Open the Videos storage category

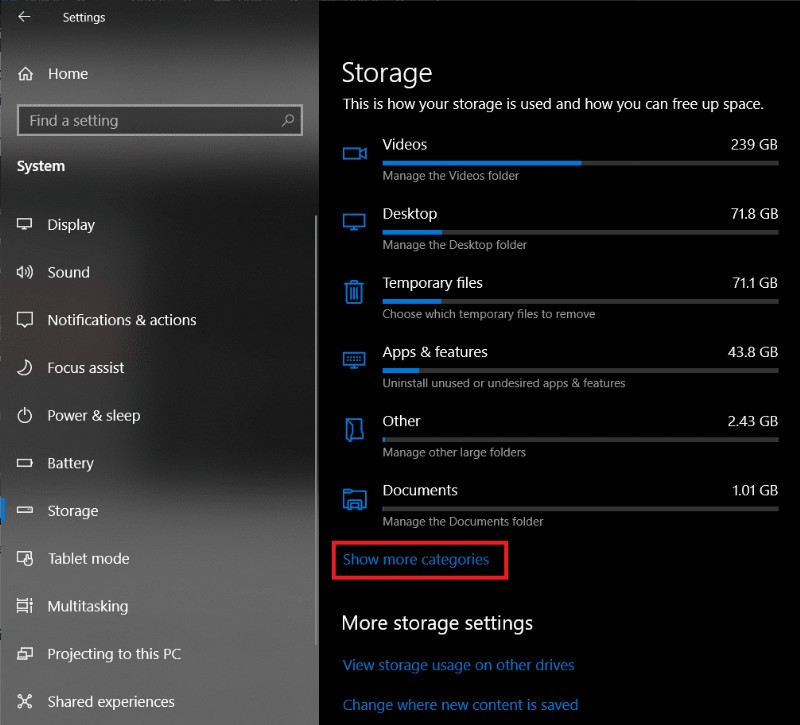tap(560, 159)
